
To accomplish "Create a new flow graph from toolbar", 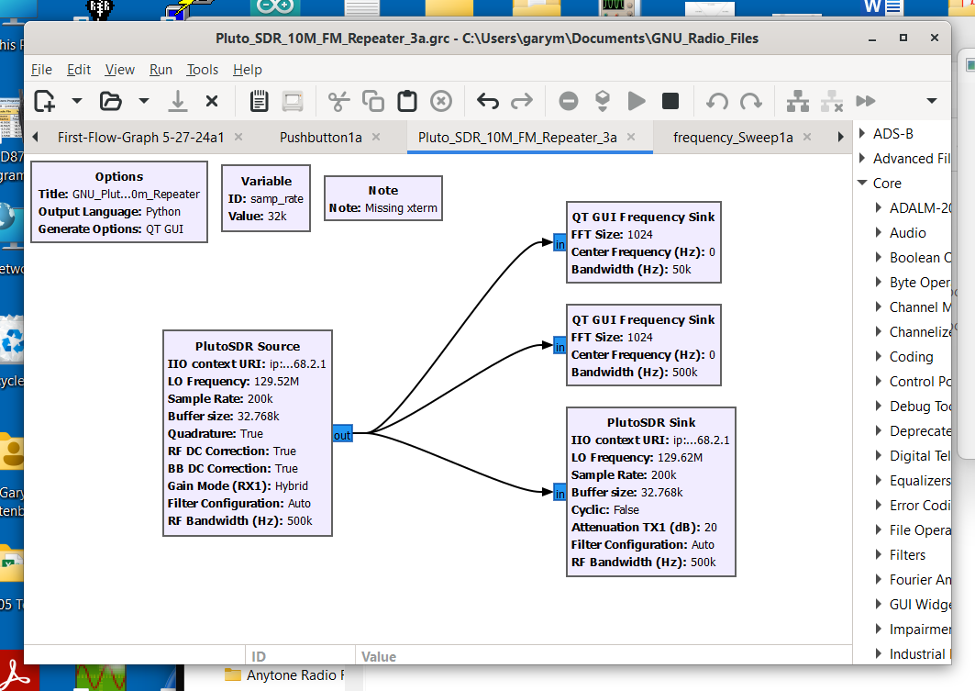I will coord(45,101).
